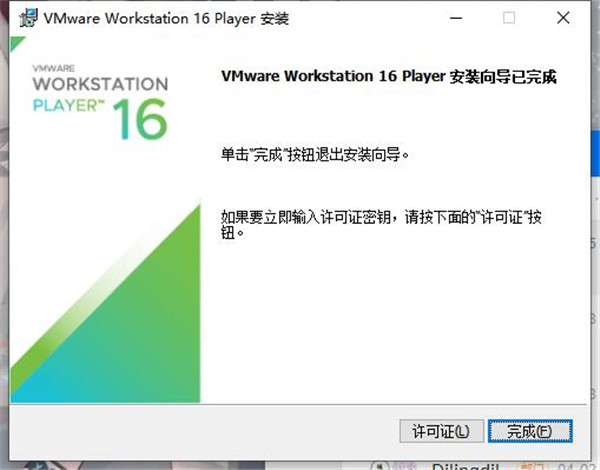Screen dimensions: 600x470
Task: Open the 许可证(L) license button
Action: [441, 431]
